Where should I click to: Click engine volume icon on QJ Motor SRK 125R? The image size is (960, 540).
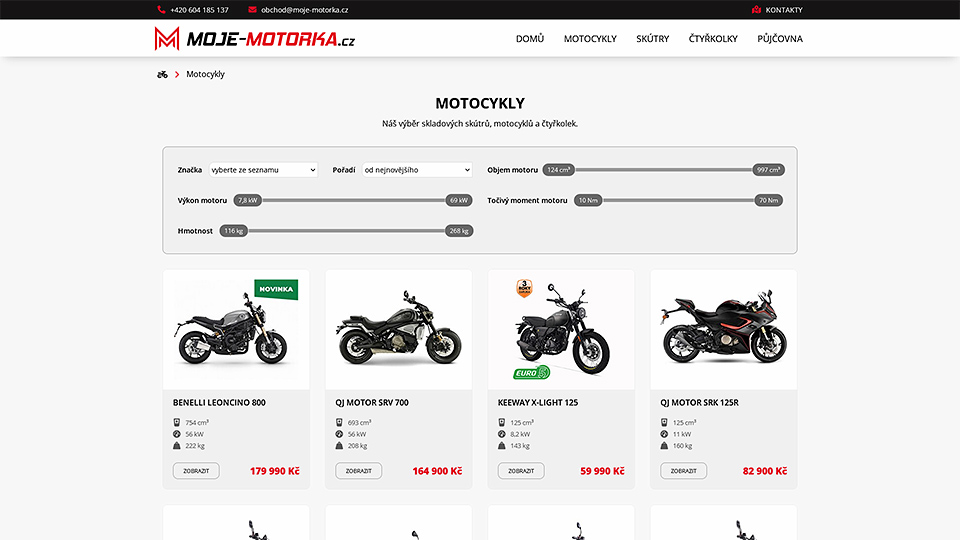coord(664,422)
